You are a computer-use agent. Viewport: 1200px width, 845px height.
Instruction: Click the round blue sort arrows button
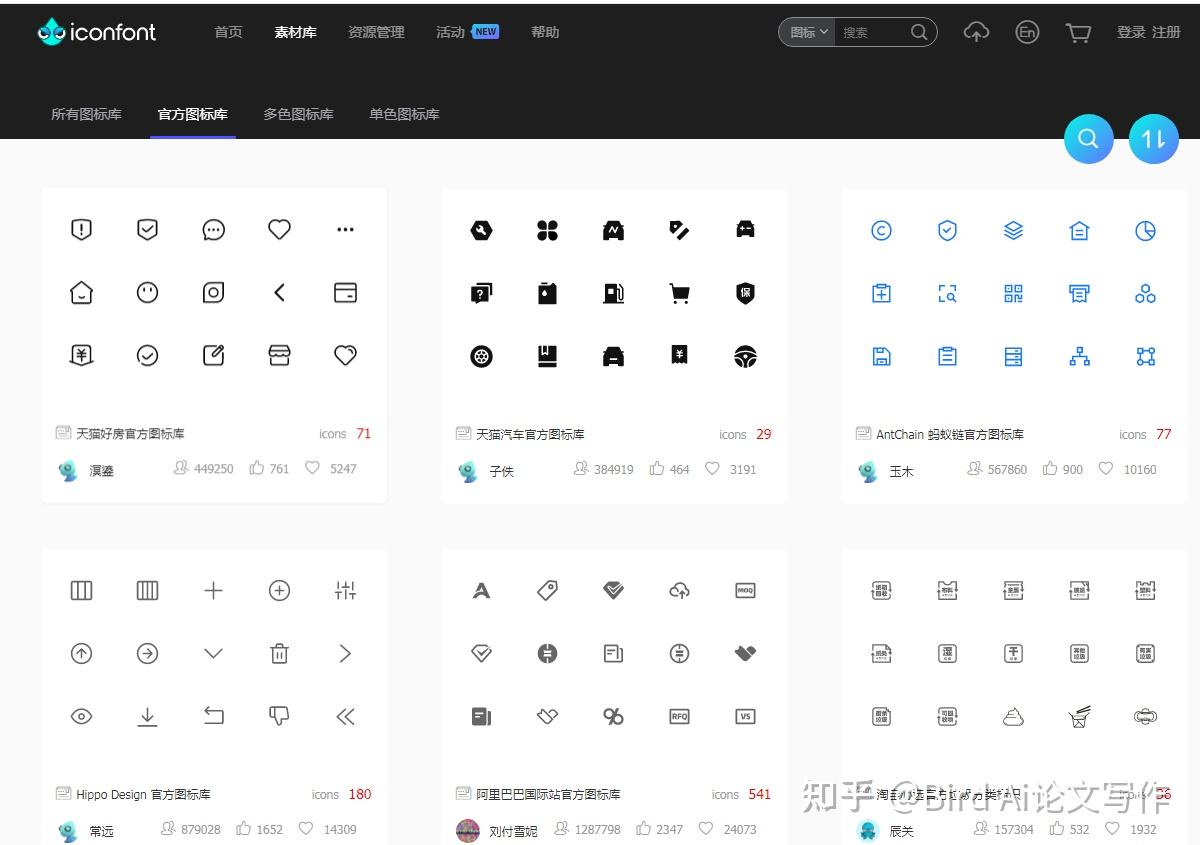(1154, 139)
